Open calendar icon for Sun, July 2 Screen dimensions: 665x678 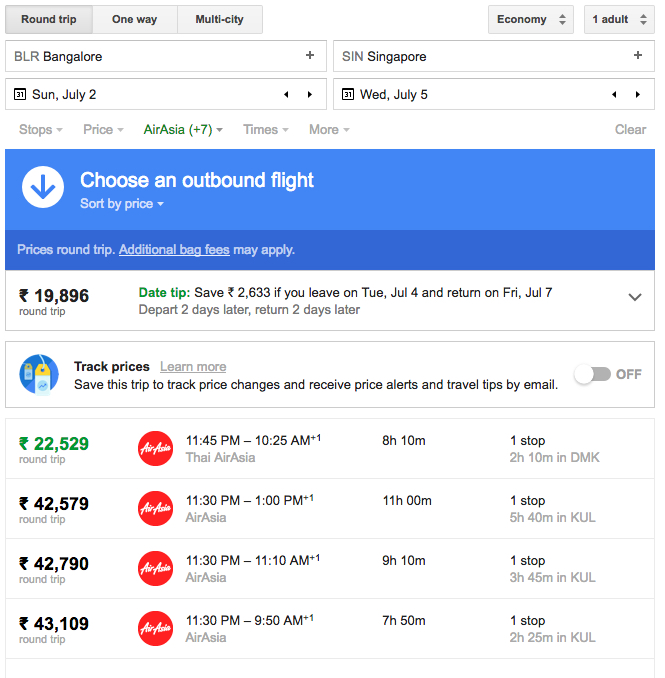(x=20, y=94)
